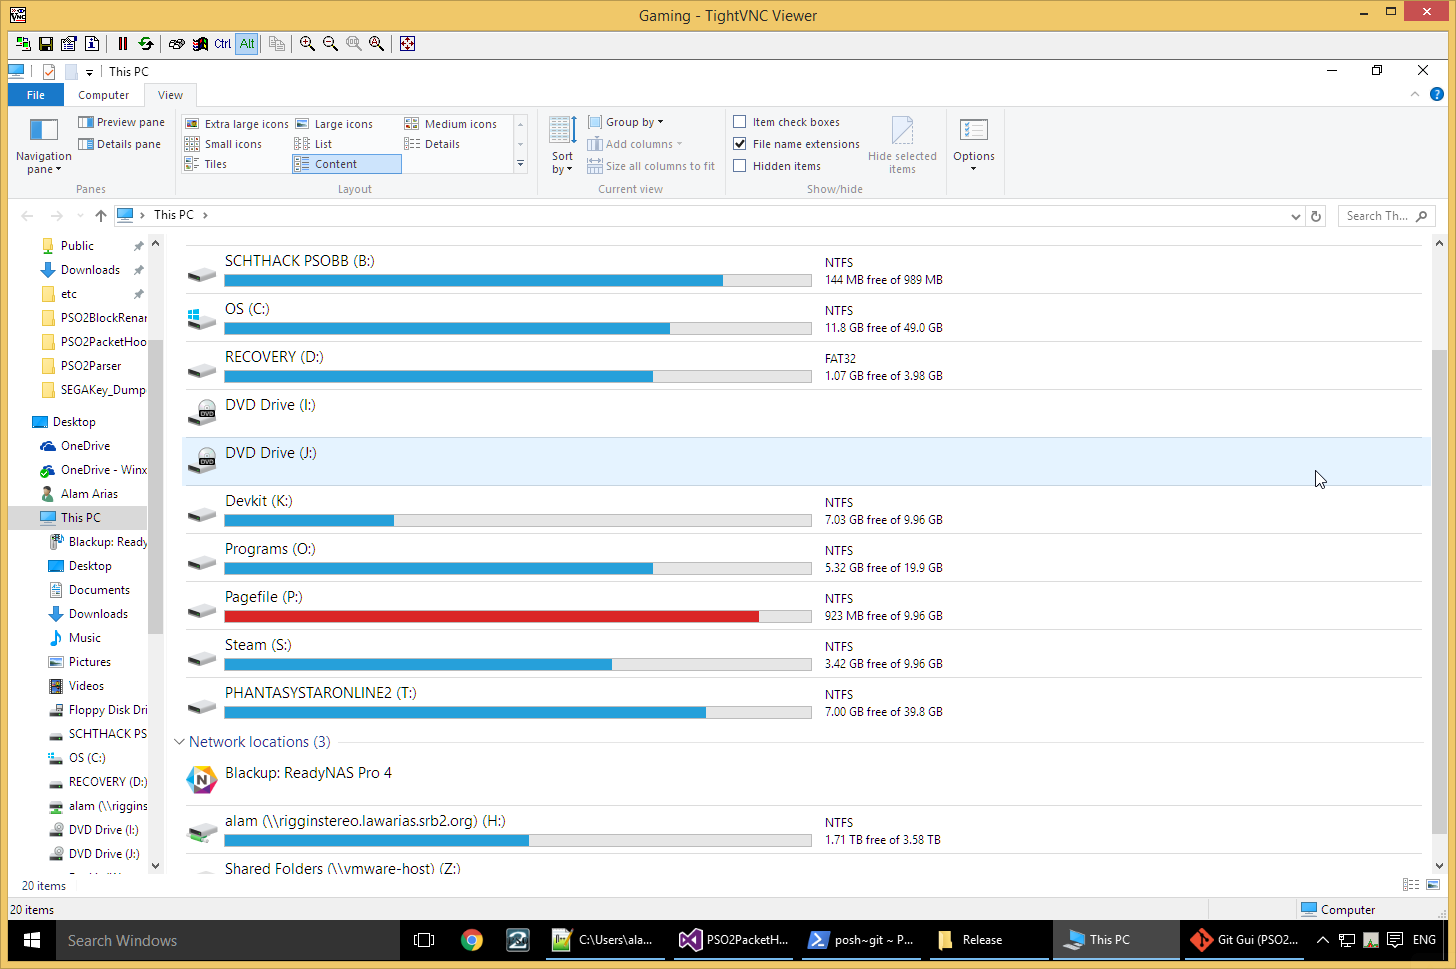Enable Item check boxes
Viewport: 1456px width, 969px height.
point(740,122)
